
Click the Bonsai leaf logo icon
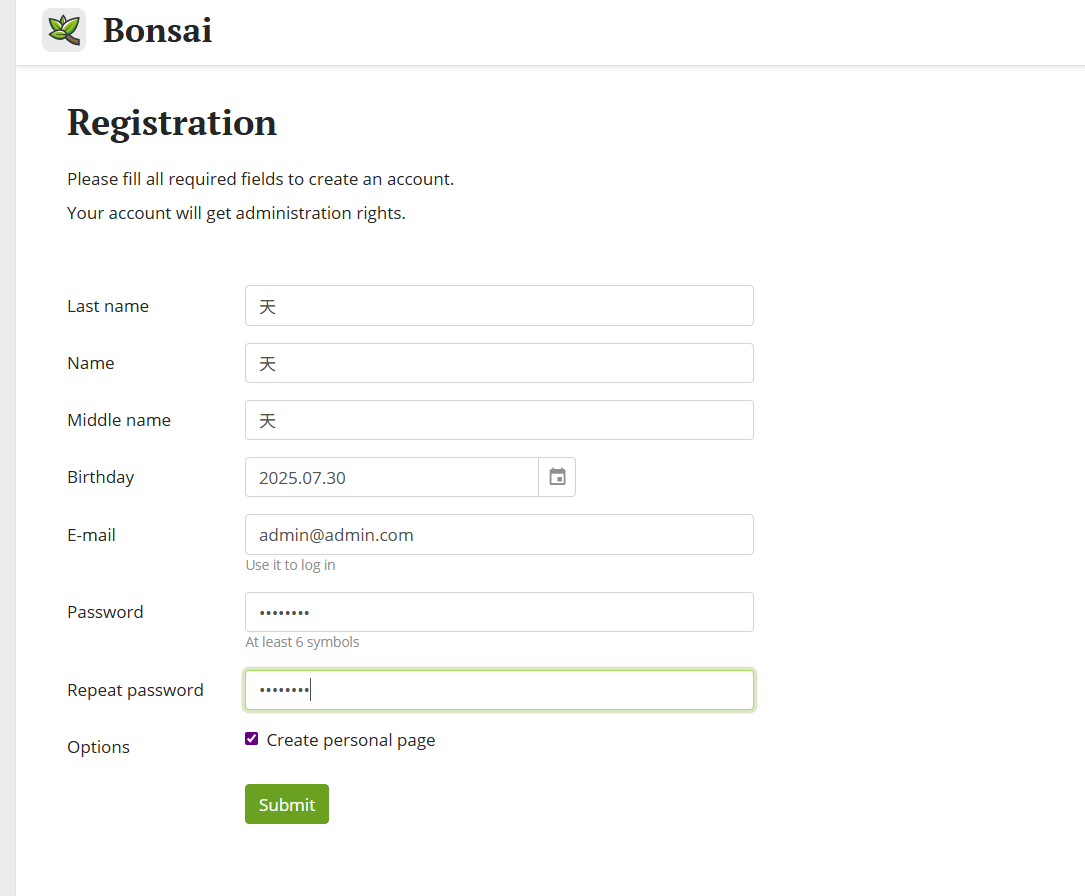(64, 30)
